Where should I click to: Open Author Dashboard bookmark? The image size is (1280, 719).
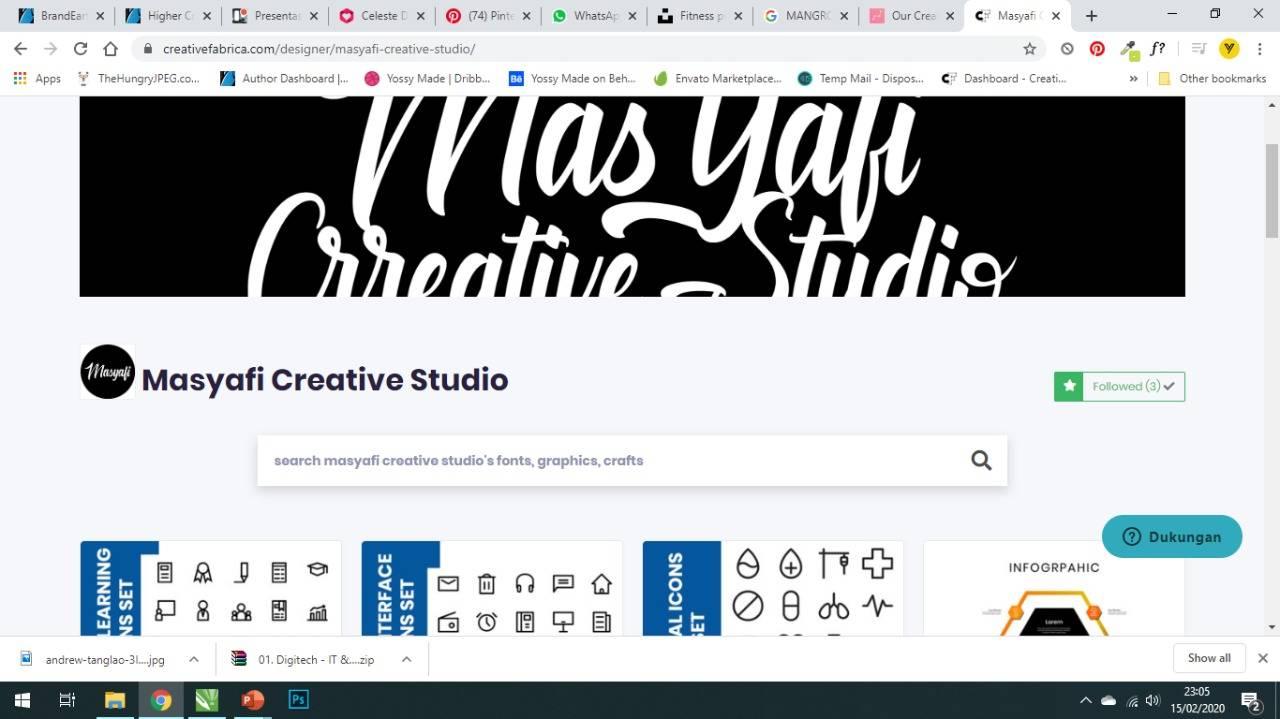283,78
